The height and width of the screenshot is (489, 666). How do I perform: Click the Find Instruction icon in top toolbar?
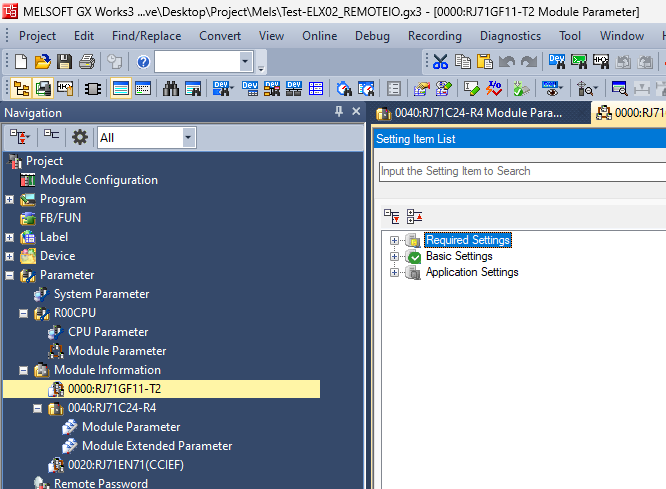click(579, 62)
